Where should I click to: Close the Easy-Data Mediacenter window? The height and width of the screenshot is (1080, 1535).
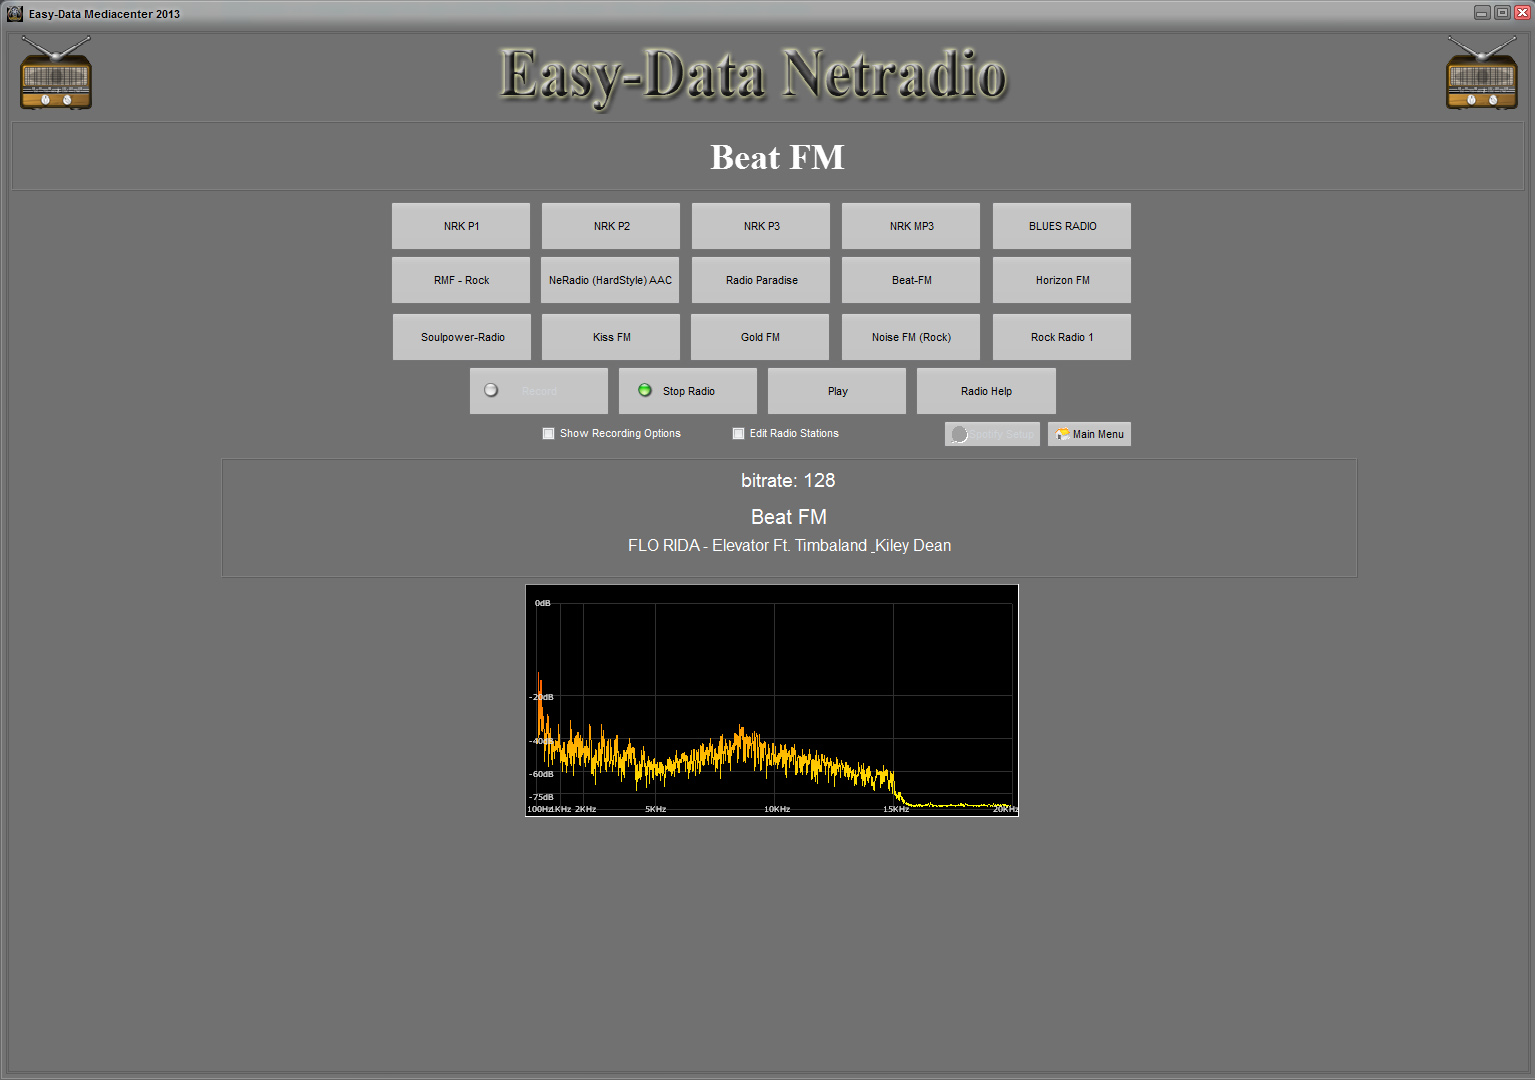pyautogui.click(x=1522, y=13)
